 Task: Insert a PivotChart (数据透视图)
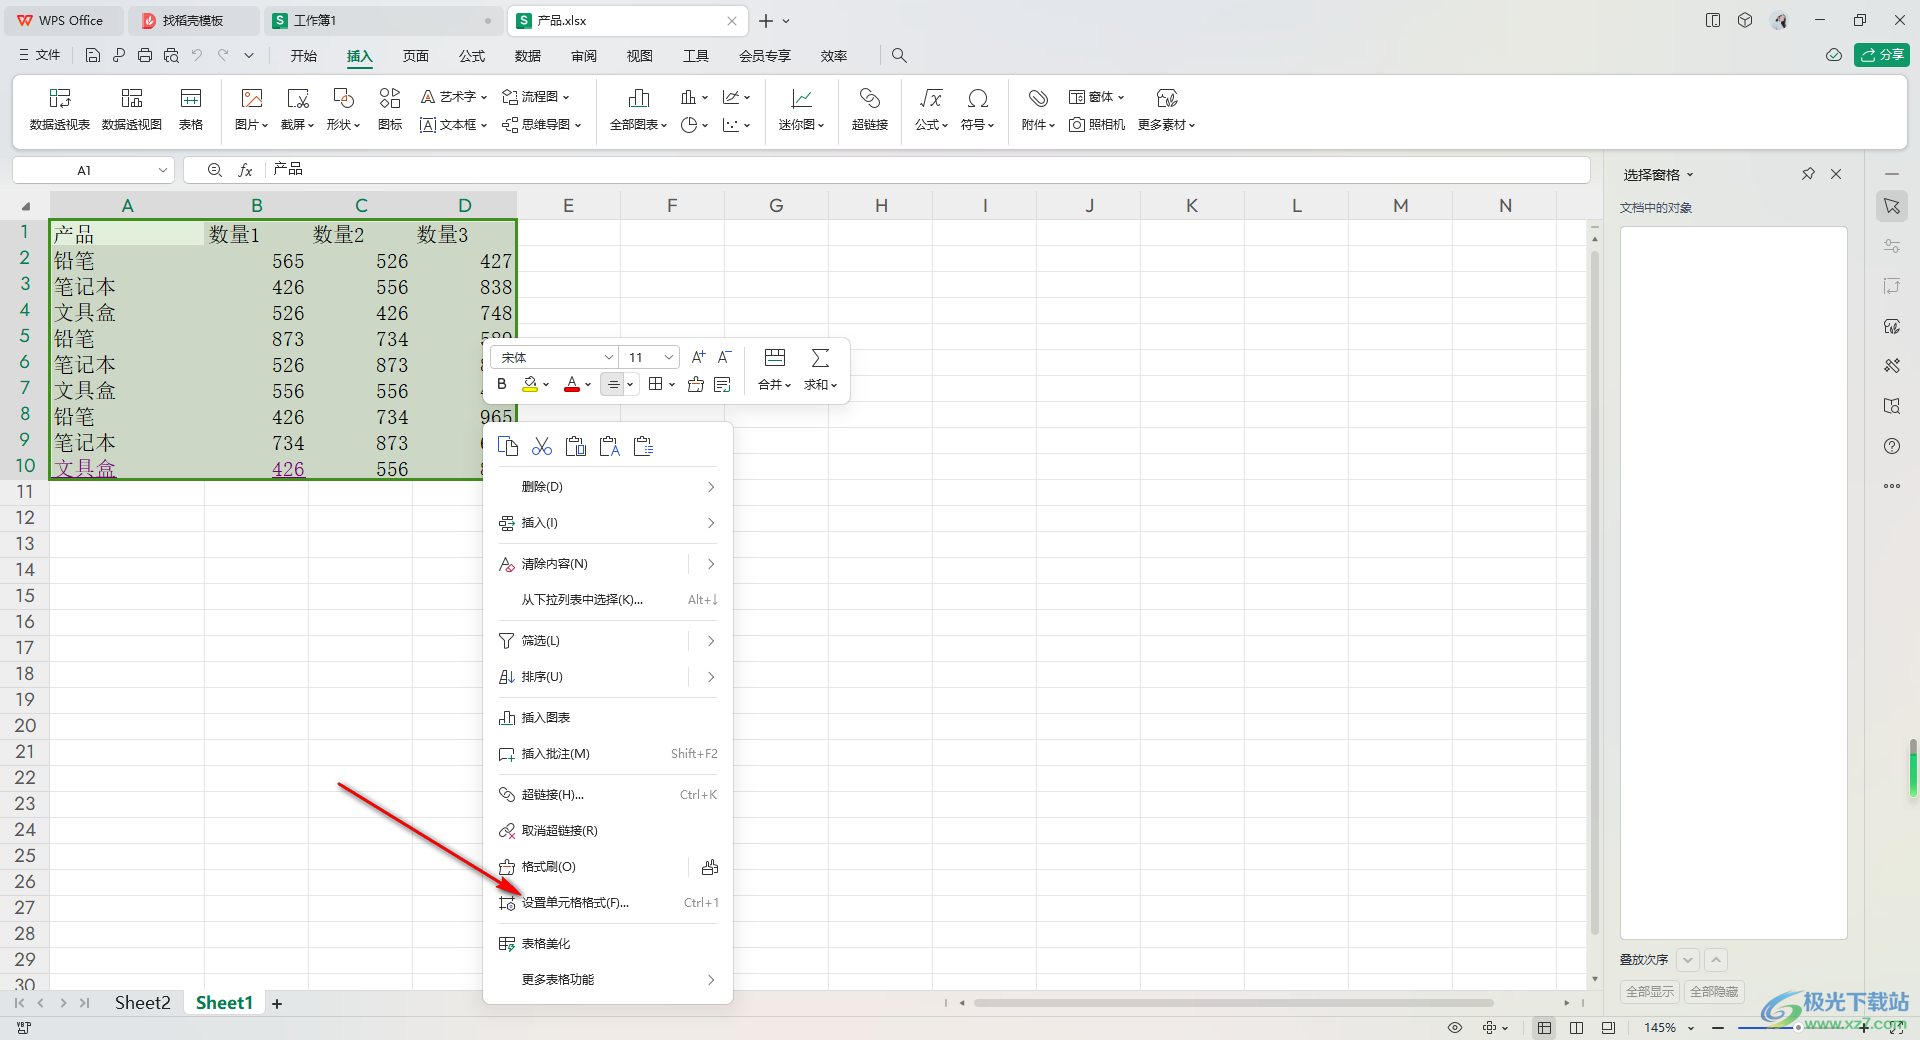pos(132,109)
